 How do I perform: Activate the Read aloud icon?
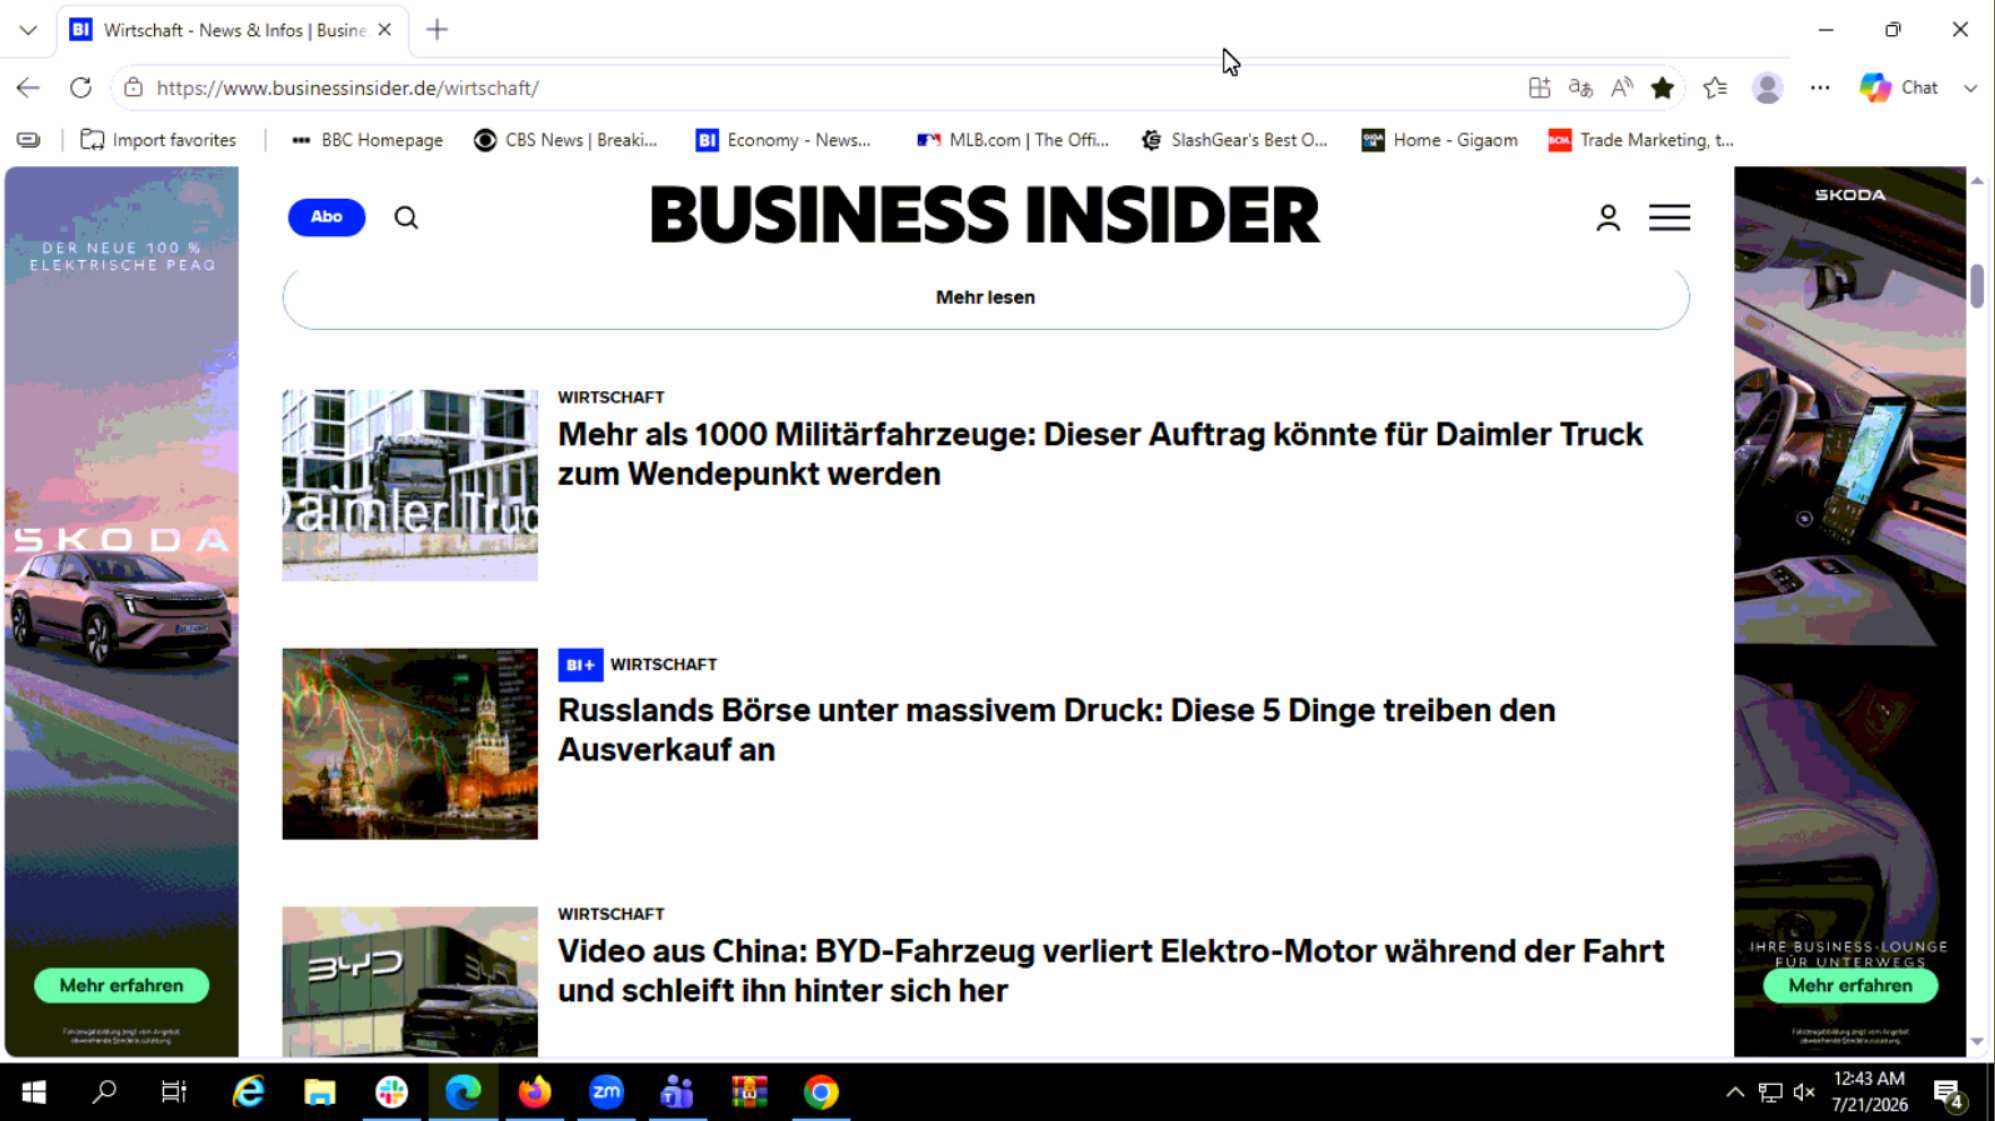tap(1621, 88)
